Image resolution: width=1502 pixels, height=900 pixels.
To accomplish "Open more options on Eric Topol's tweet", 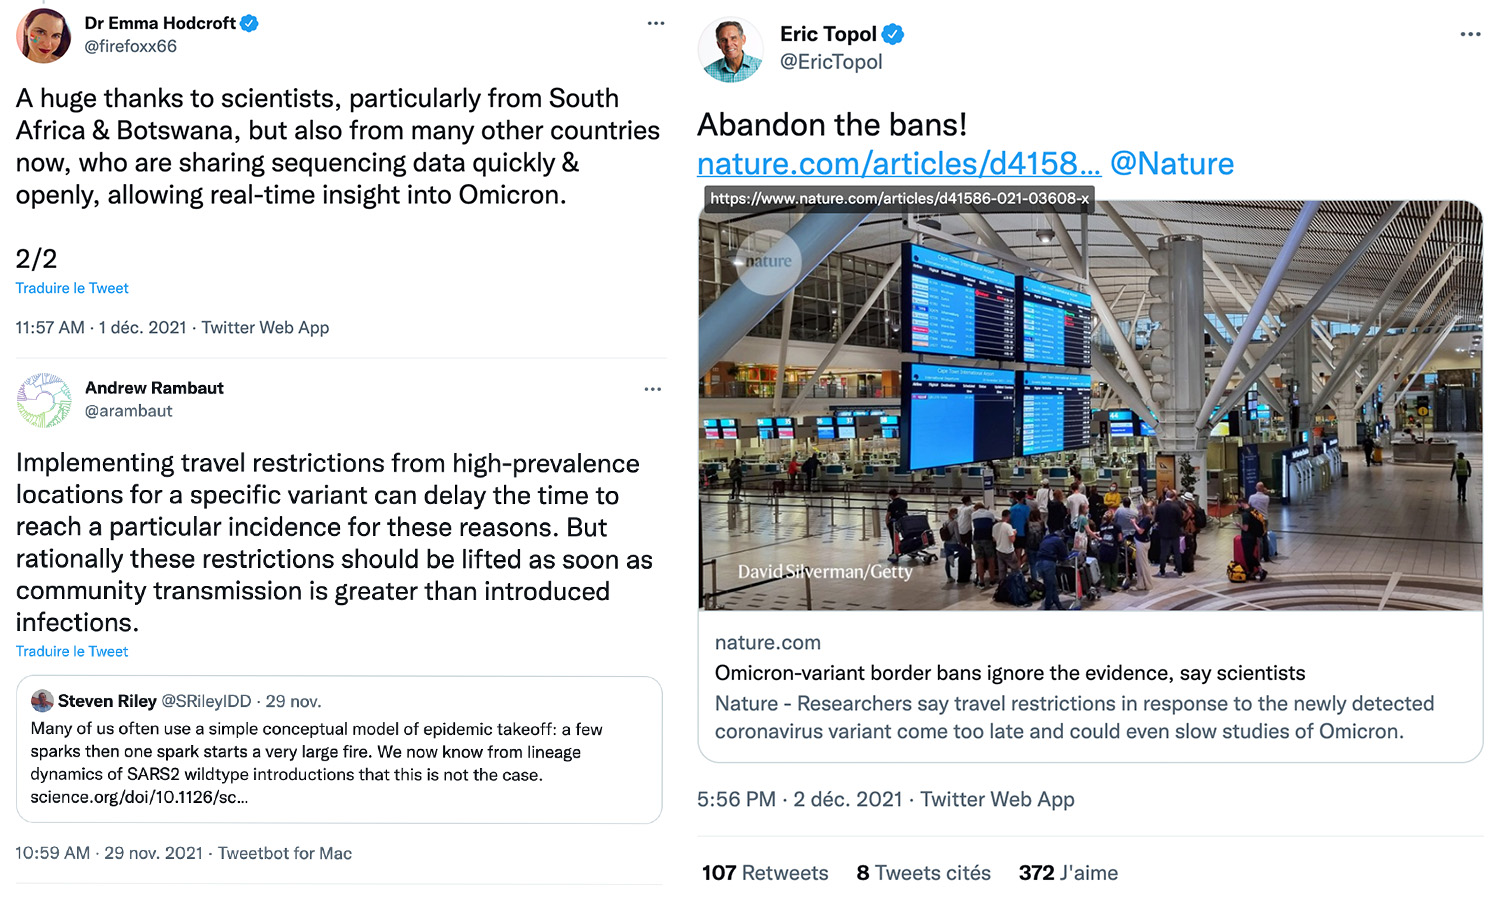I will click(x=1470, y=34).
